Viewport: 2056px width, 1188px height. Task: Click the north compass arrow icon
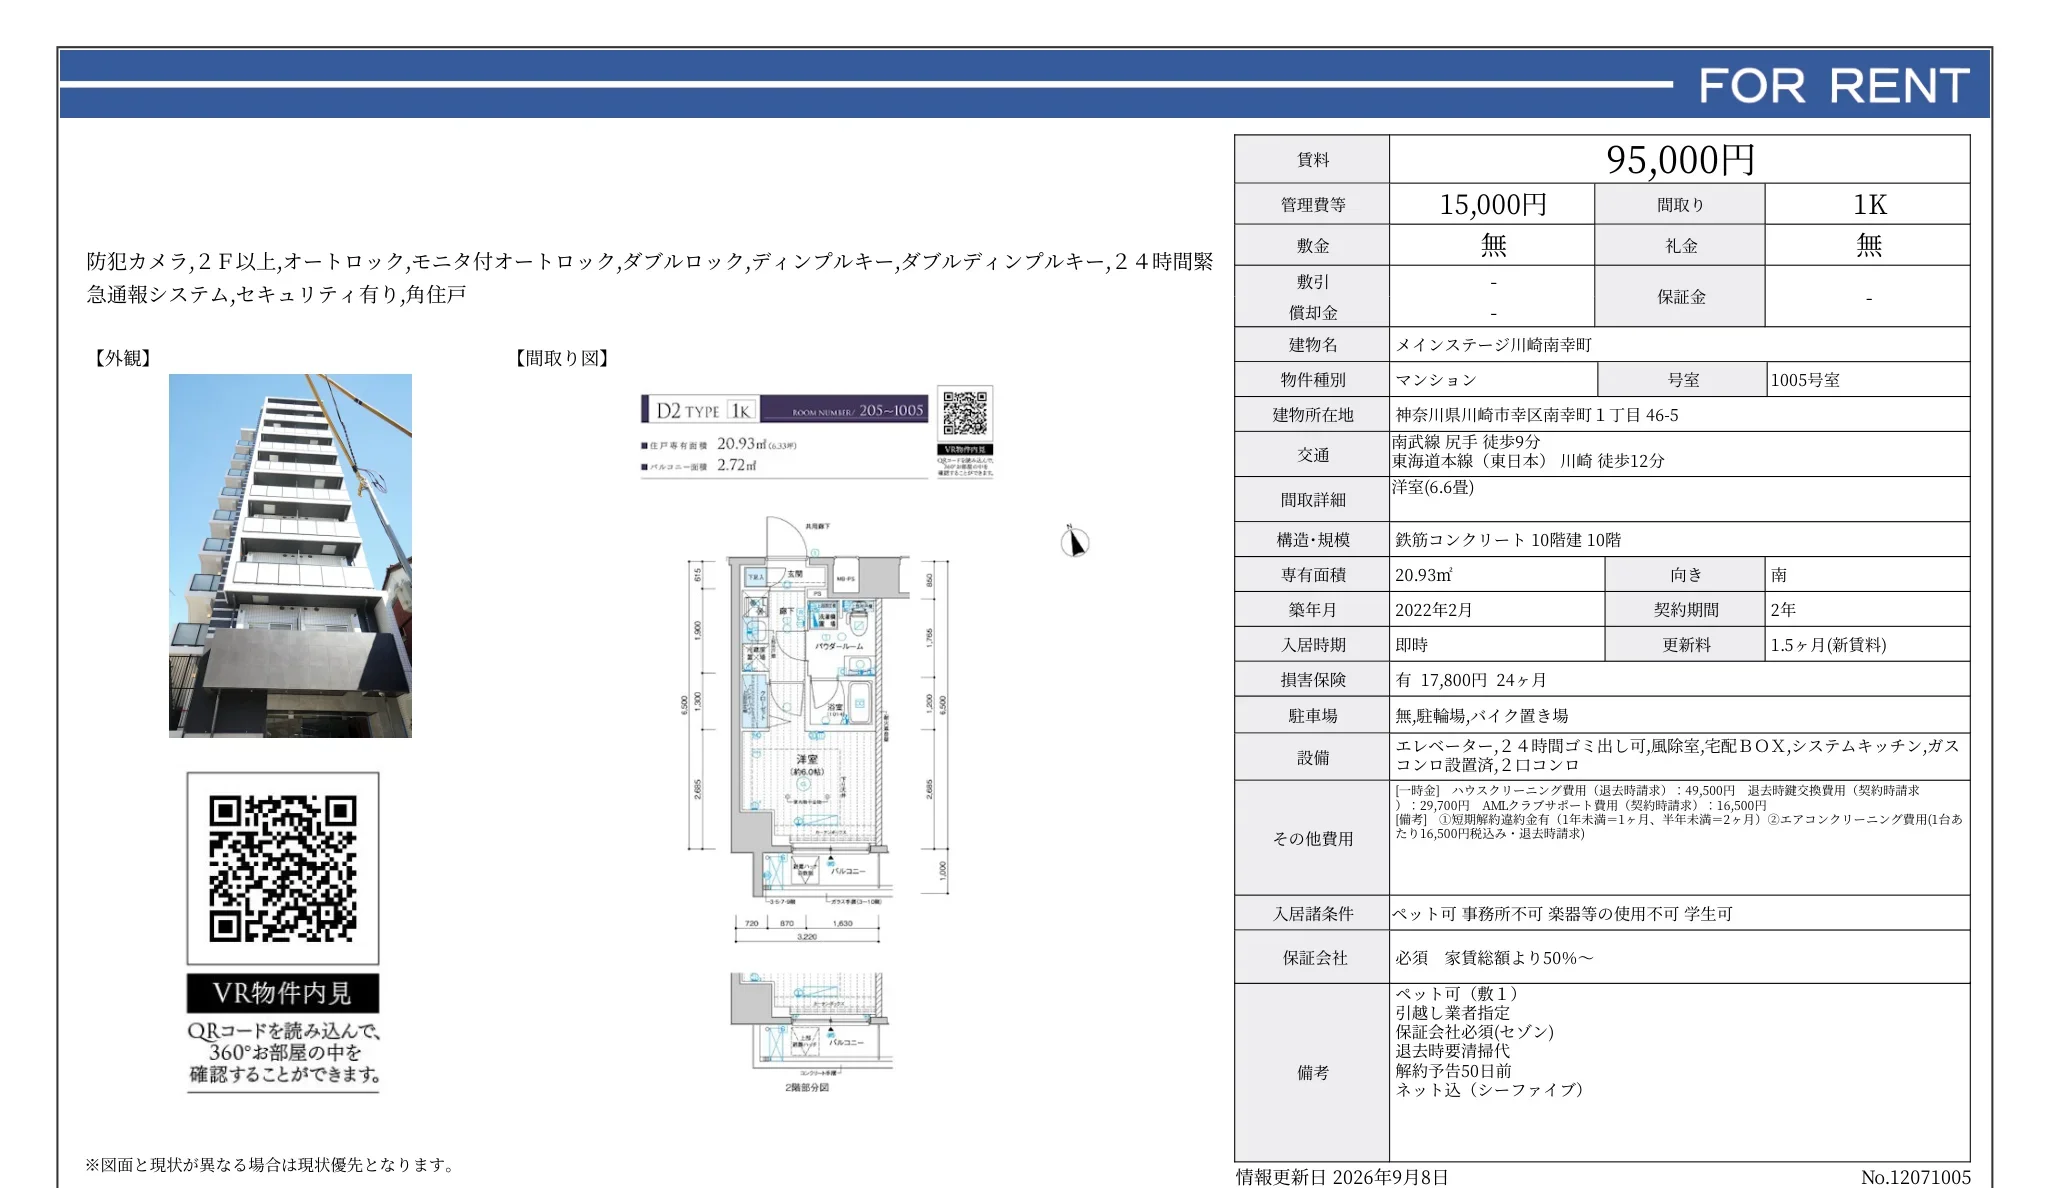click(x=1074, y=541)
